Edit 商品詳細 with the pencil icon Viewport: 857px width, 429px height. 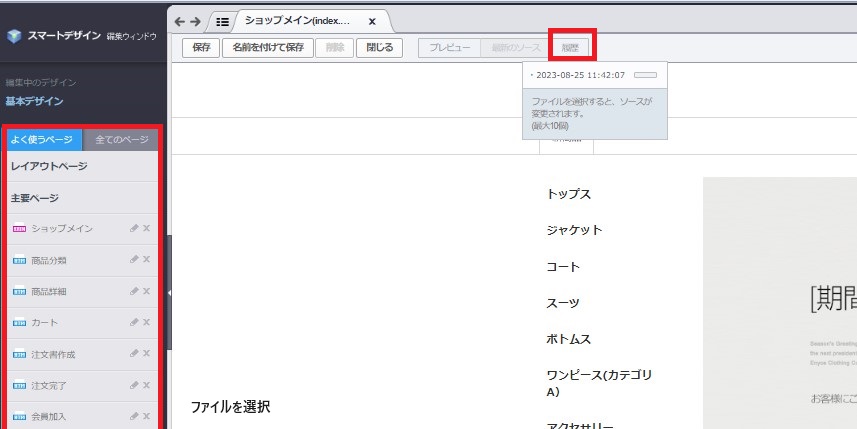coord(134,291)
